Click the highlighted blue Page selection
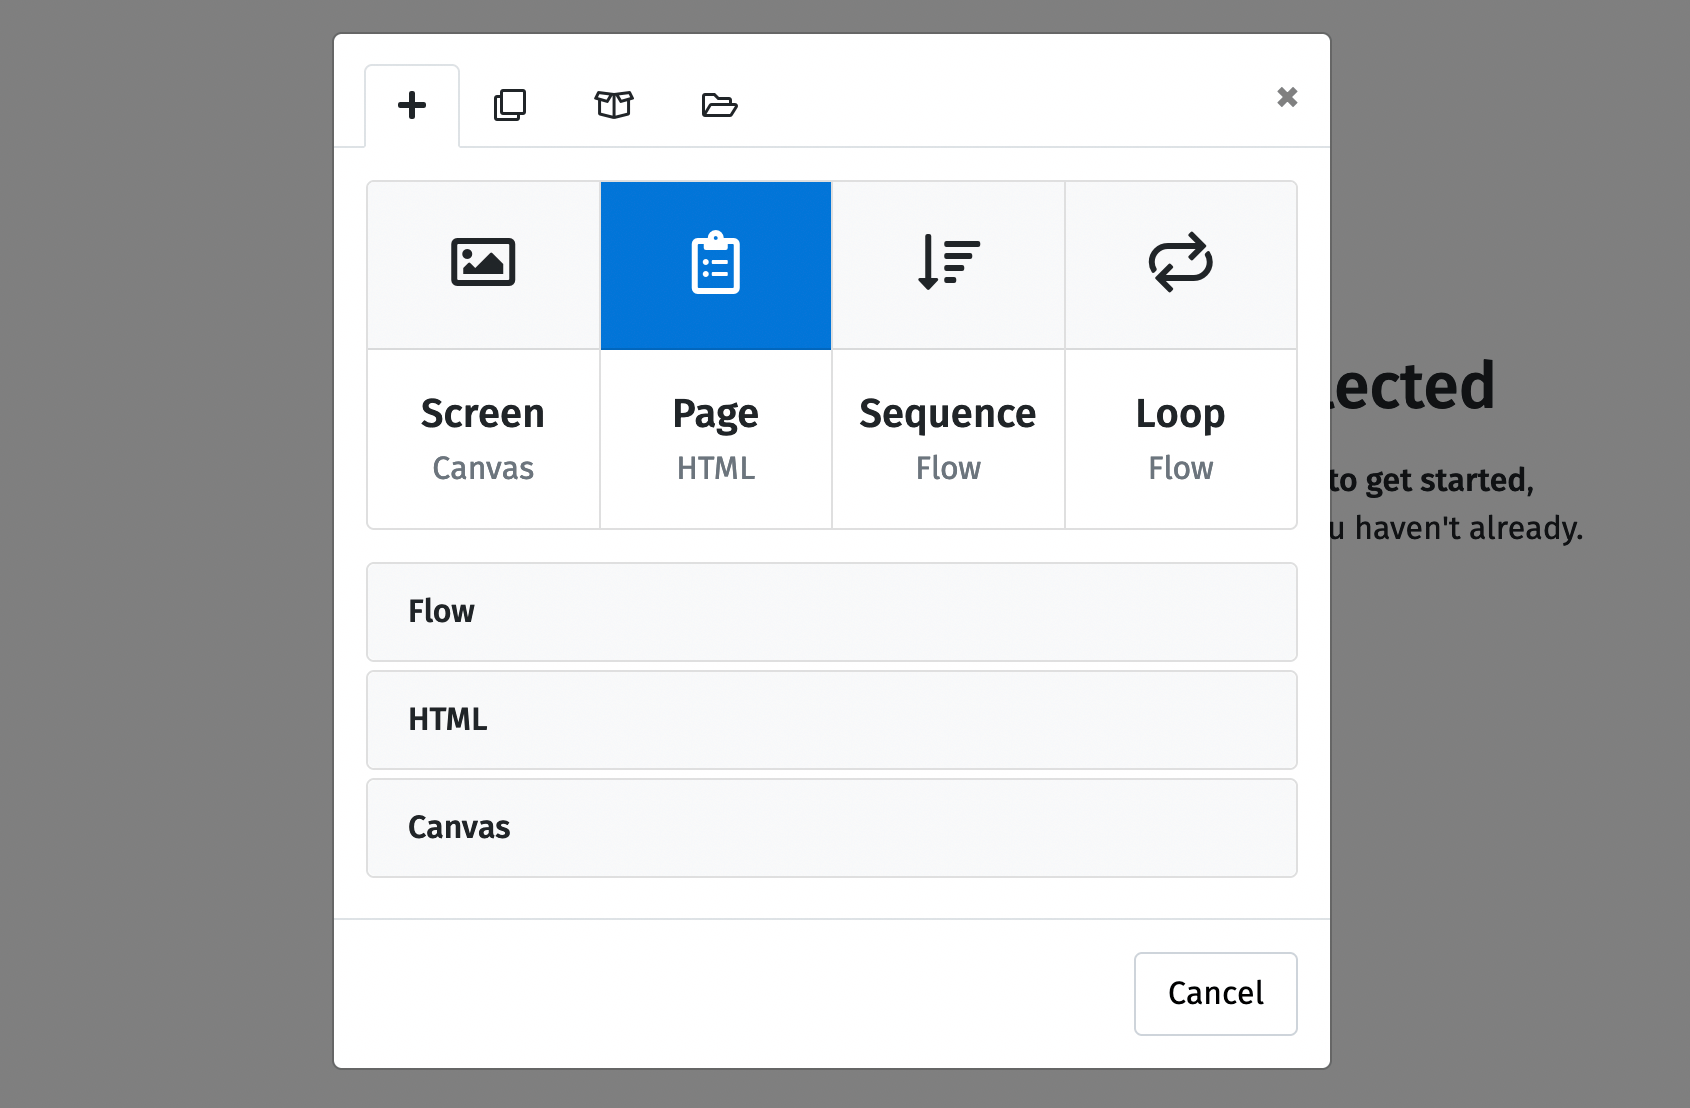Viewport: 1690px width, 1108px height. [715, 264]
